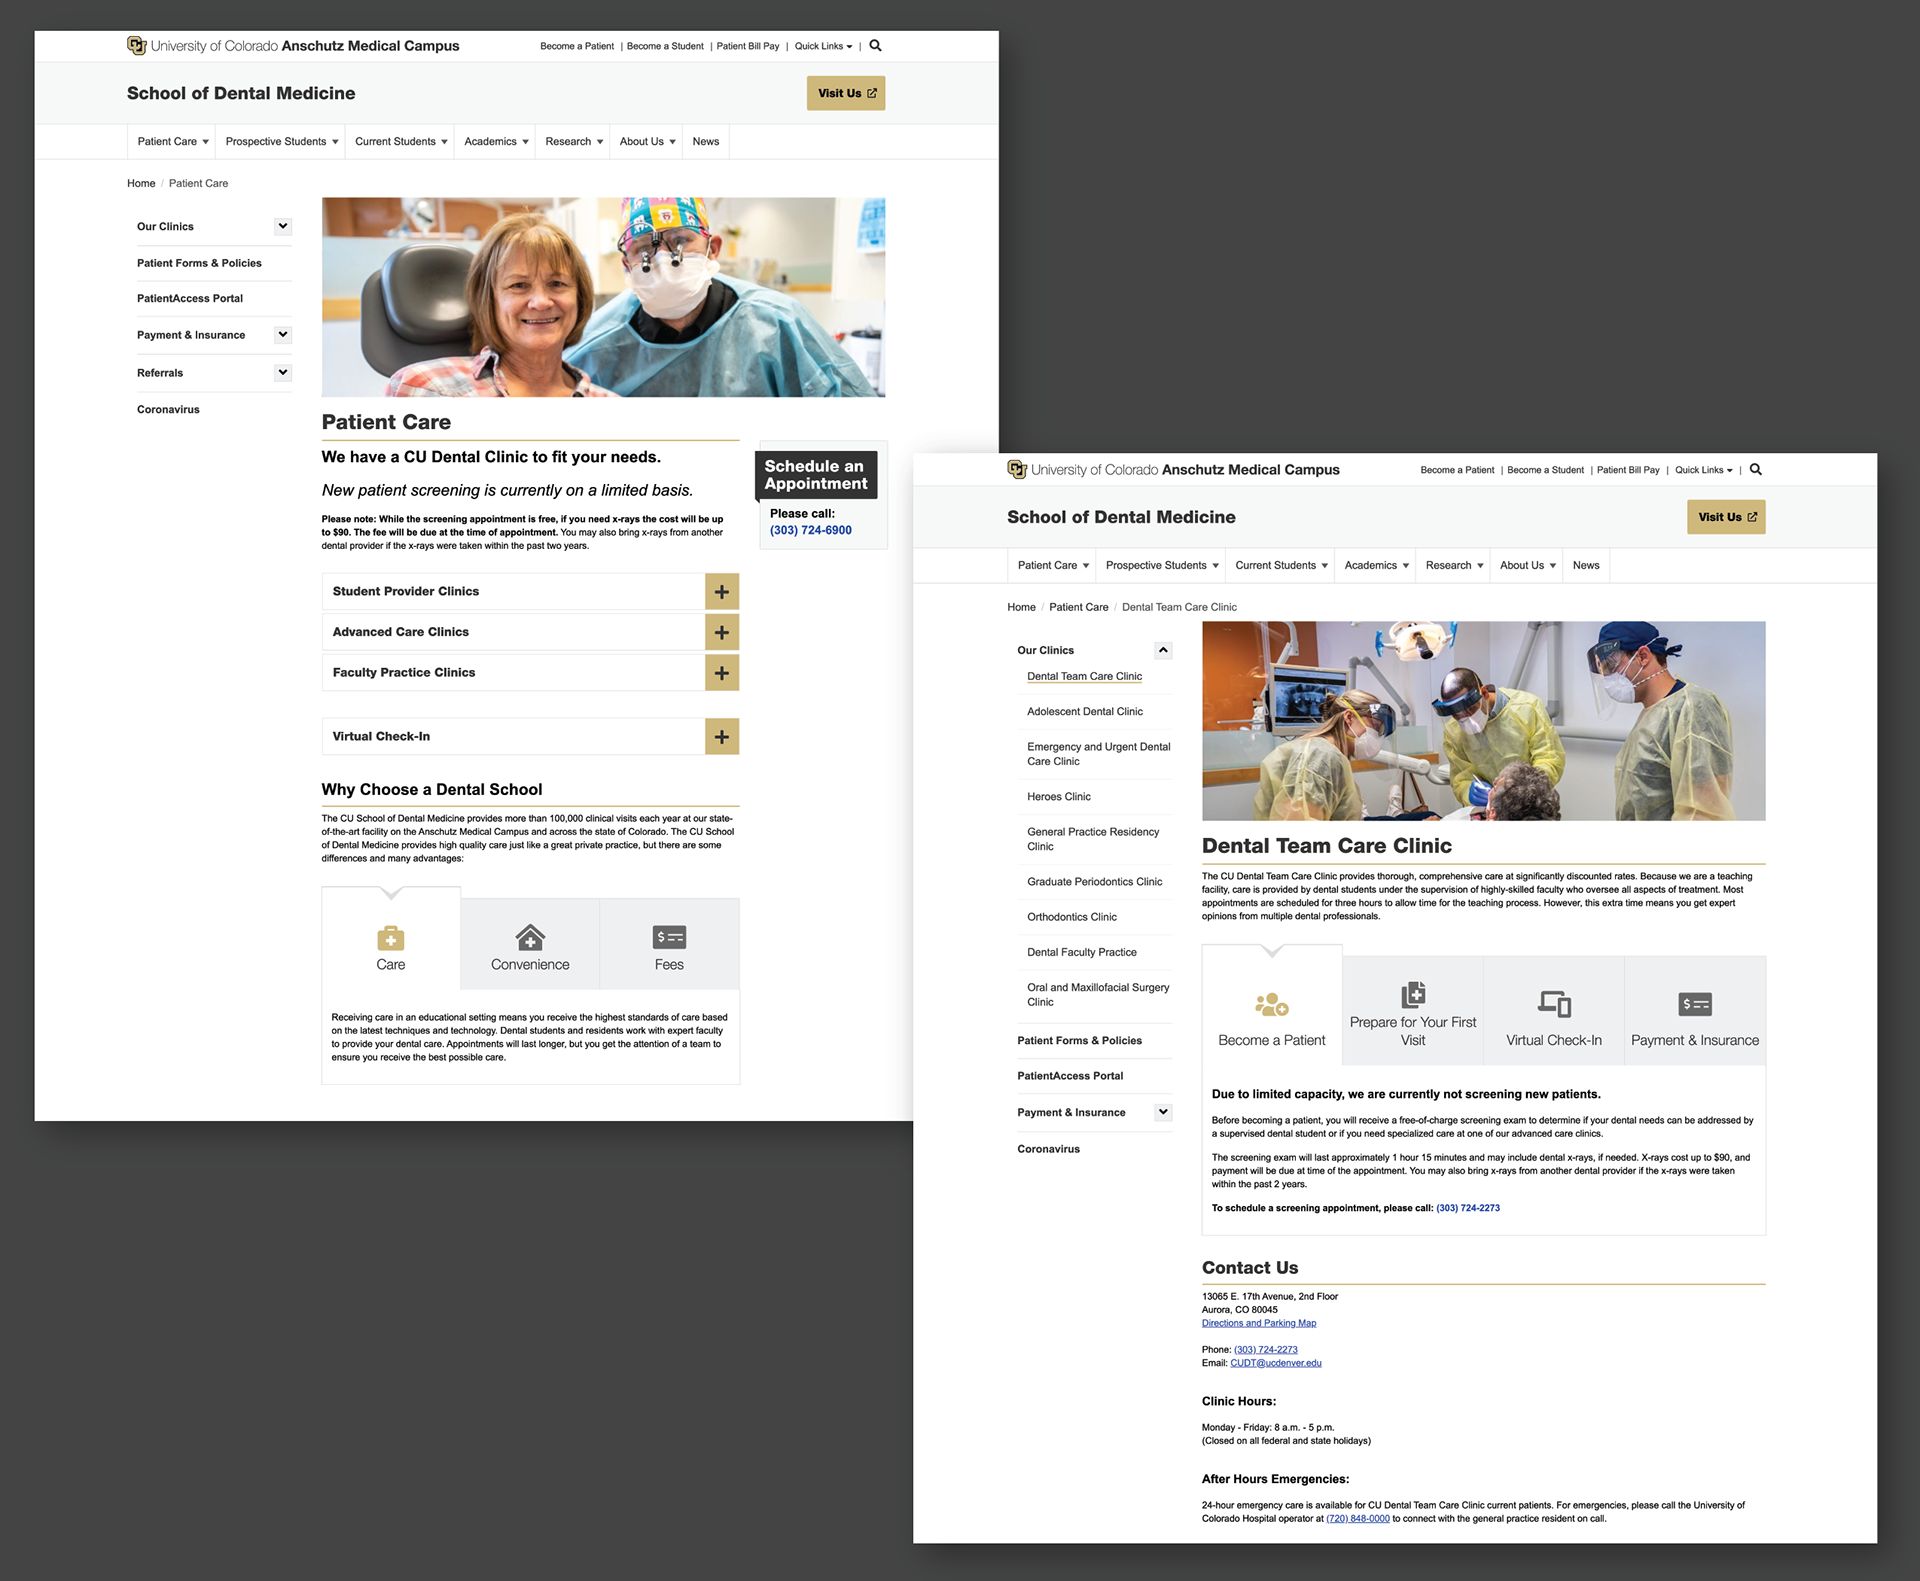Open Patient Forms & Policies in left sidebar
This screenshot has height=1581, width=1920.
[199, 264]
